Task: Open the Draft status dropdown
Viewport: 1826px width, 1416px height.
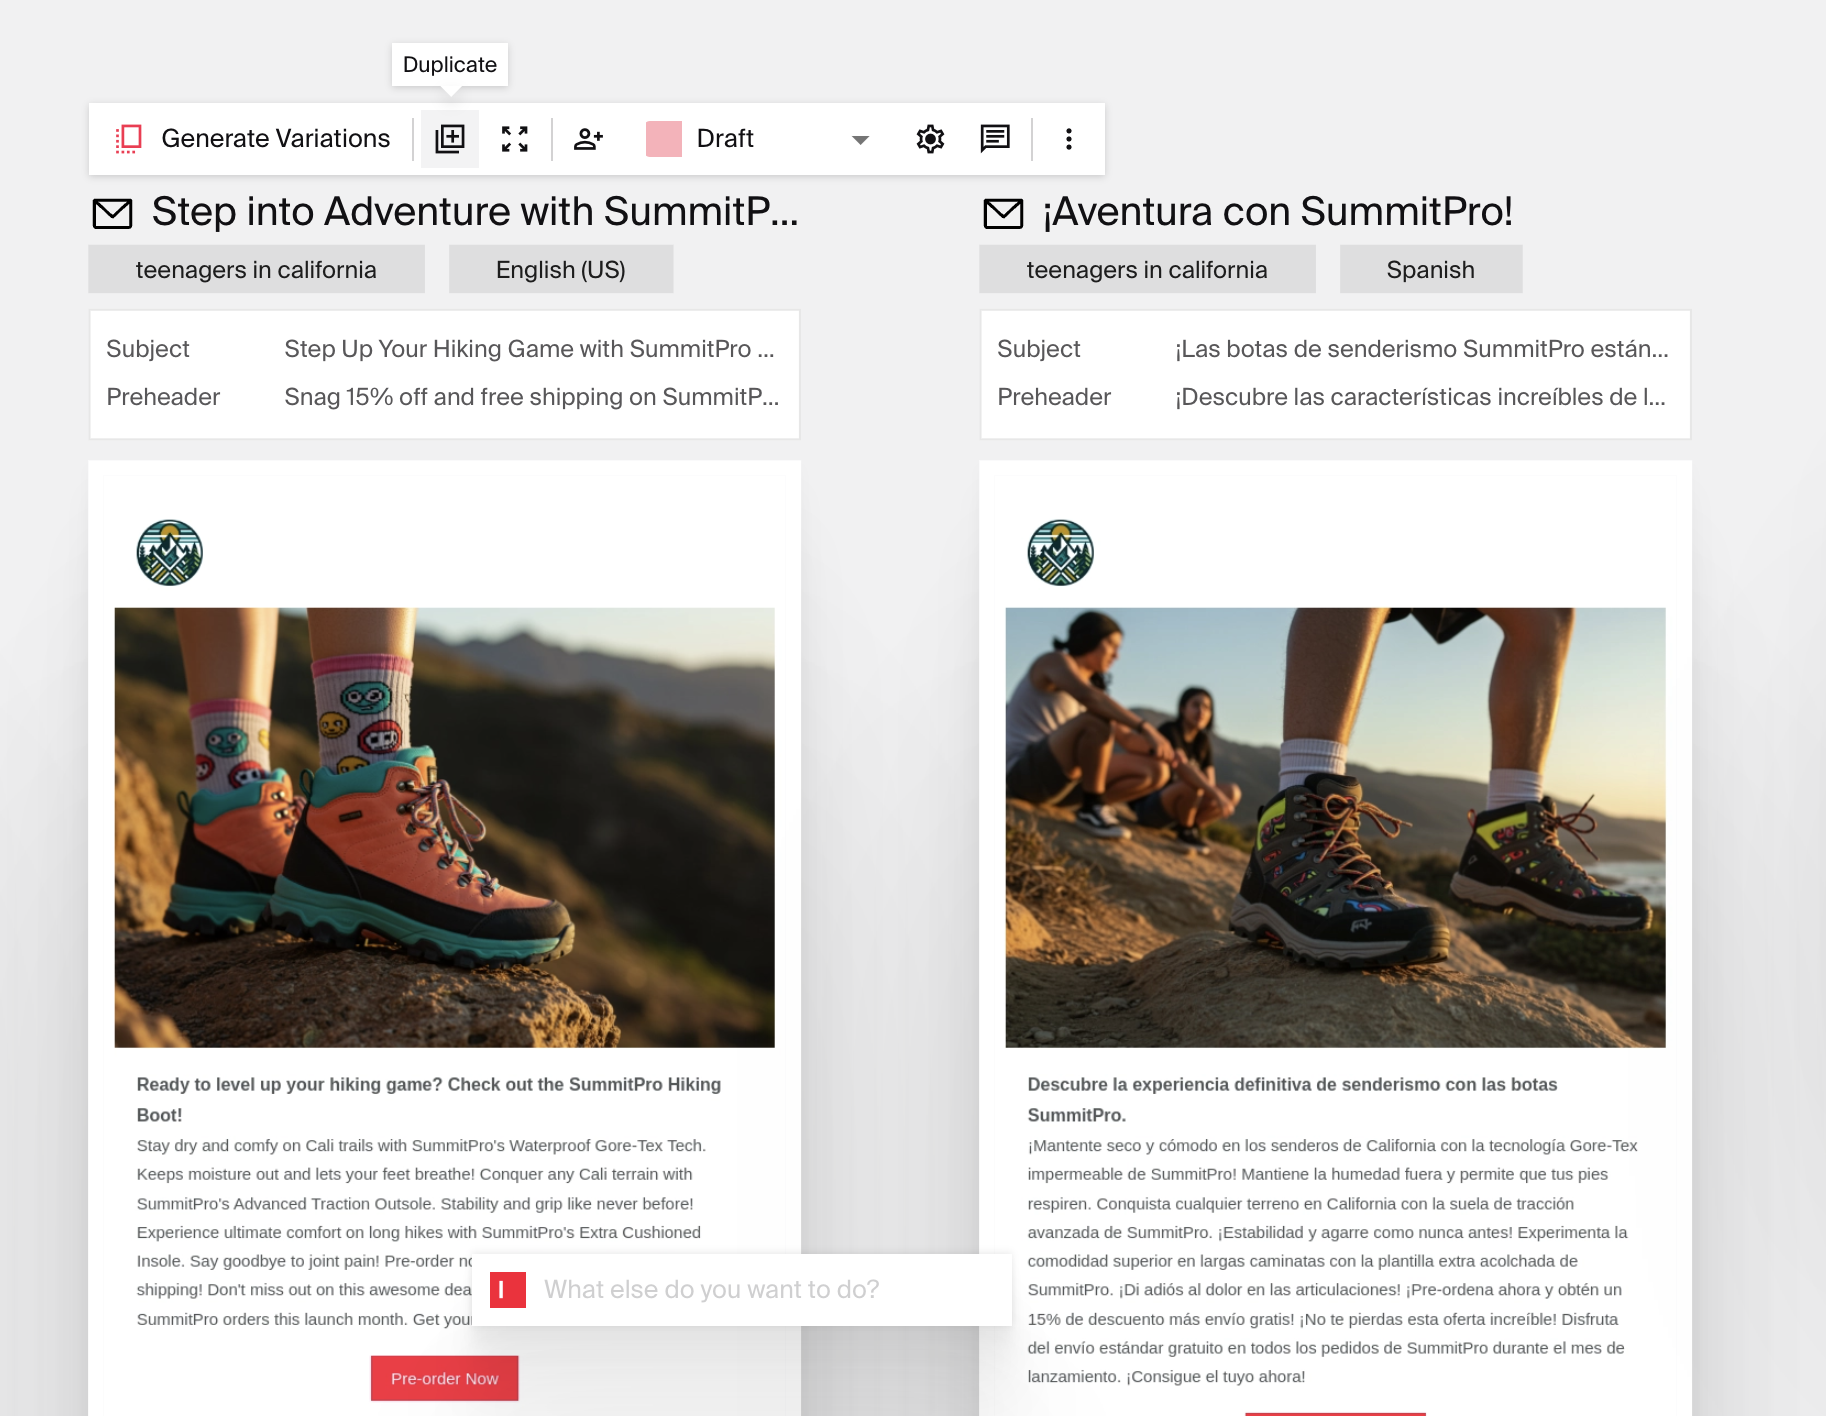Action: tap(858, 139)
